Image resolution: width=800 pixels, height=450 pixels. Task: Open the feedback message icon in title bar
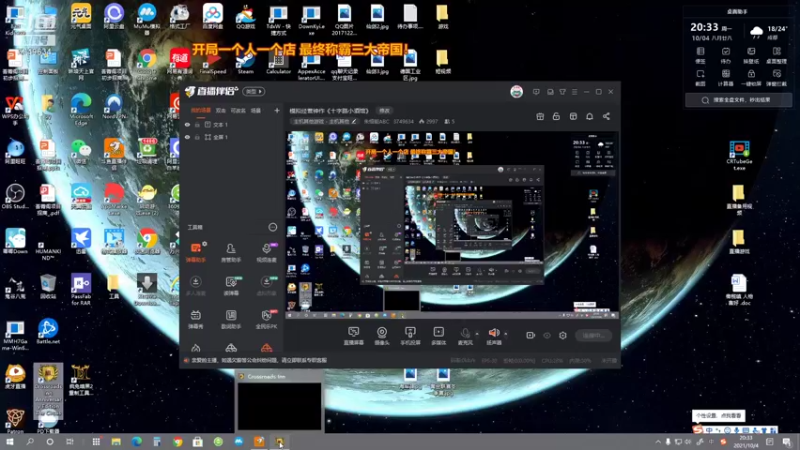point(536,92)
